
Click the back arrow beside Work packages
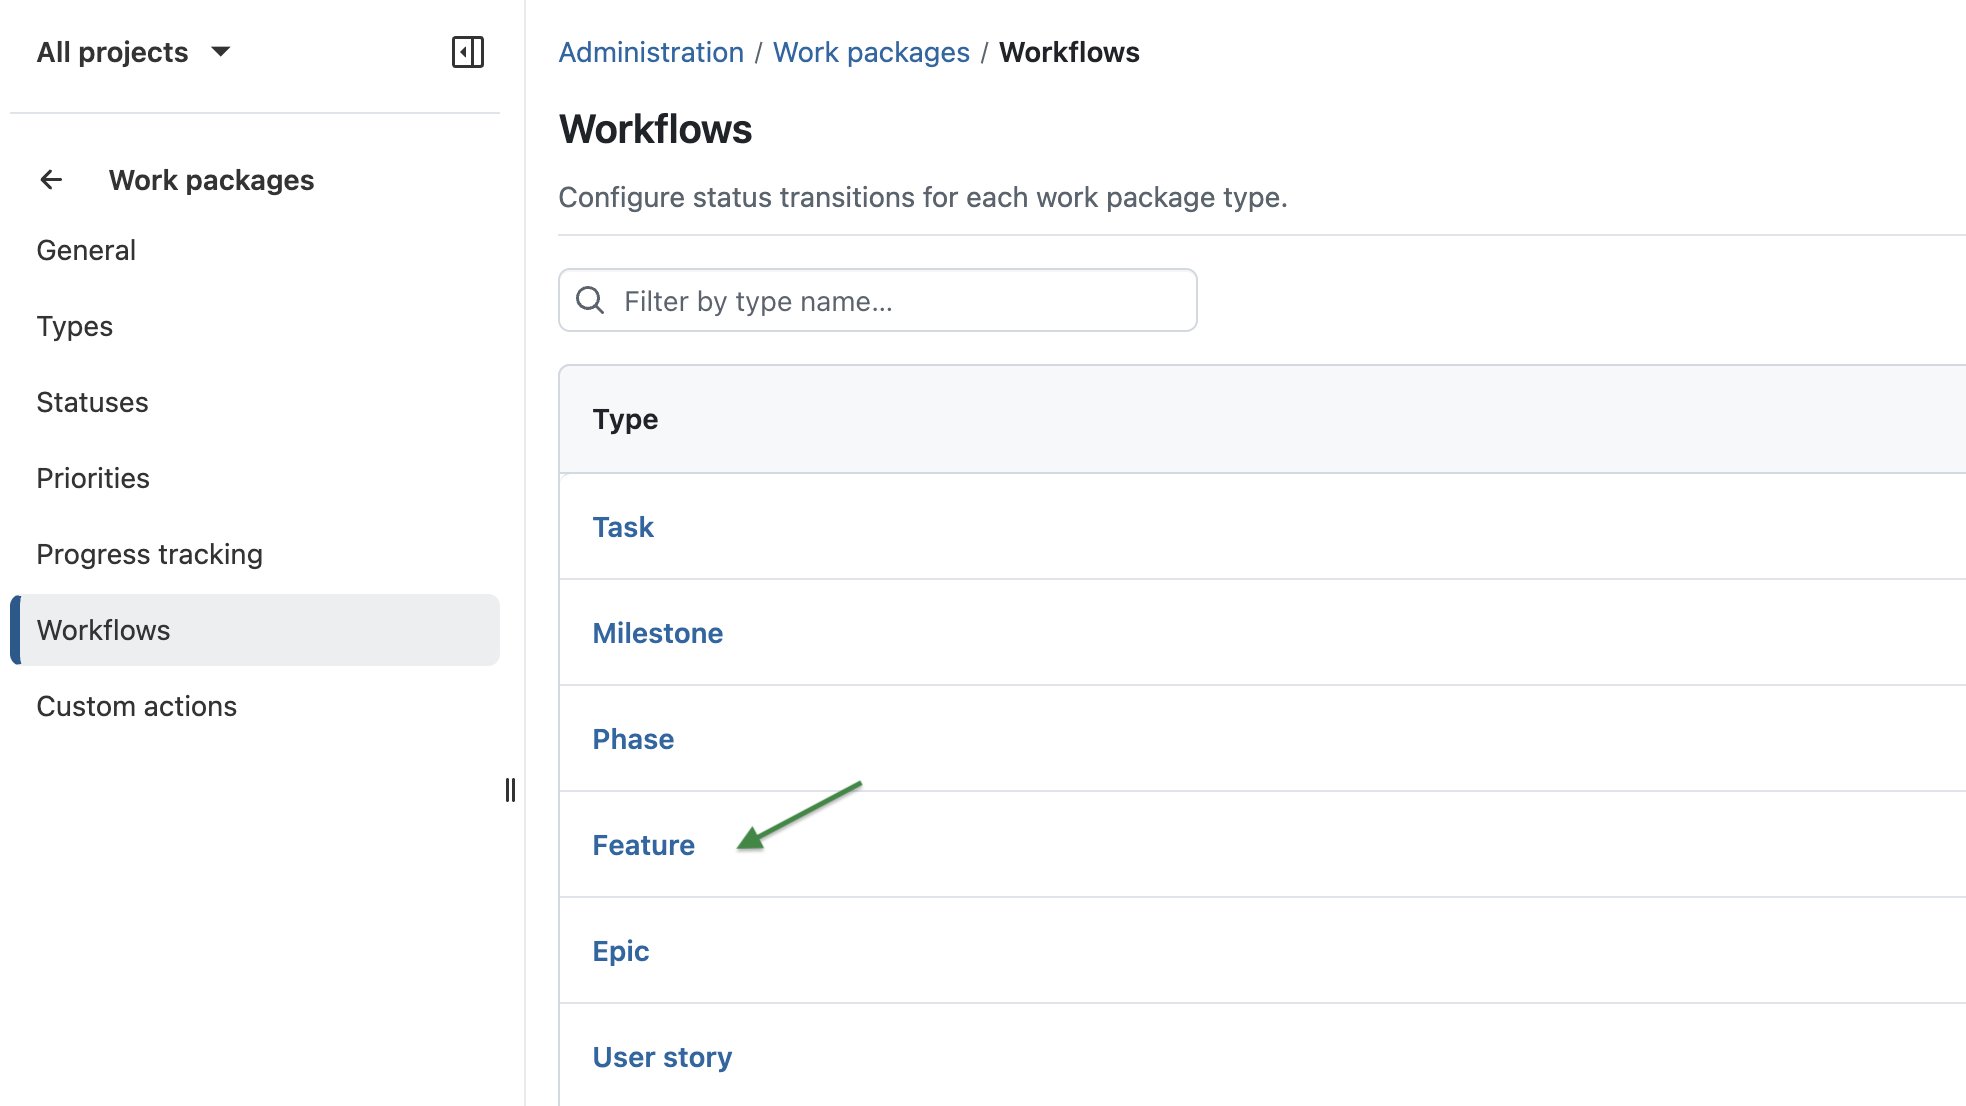pos(51,180)
